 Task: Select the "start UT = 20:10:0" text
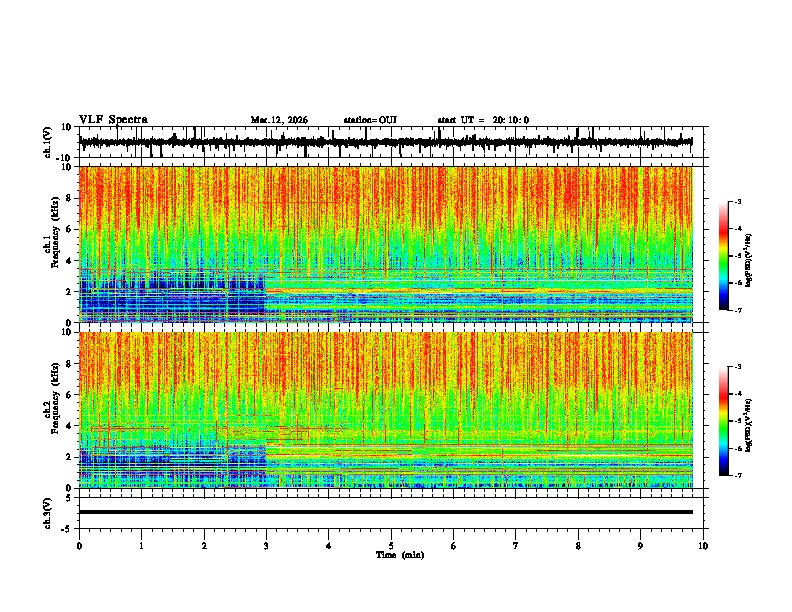click(483, 120)
